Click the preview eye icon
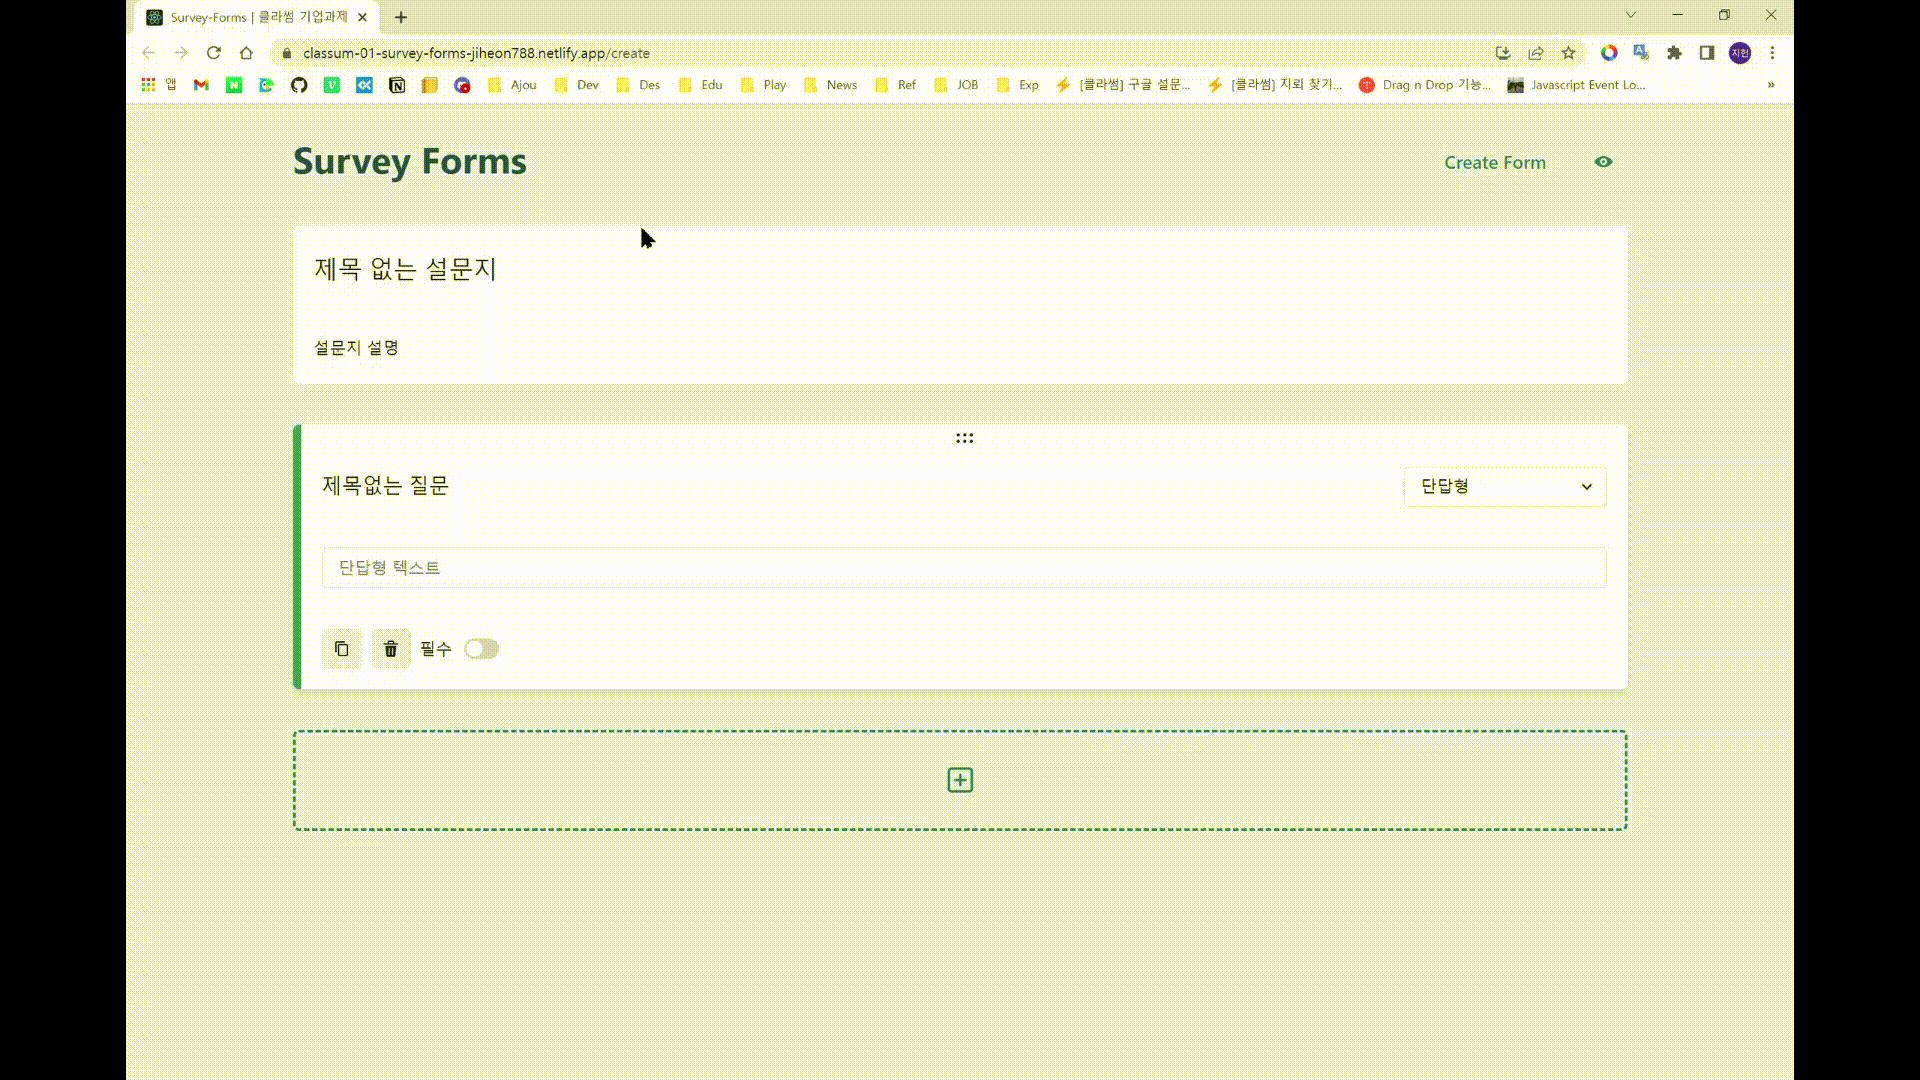 pyautogui.click(x=1603, y=162)
